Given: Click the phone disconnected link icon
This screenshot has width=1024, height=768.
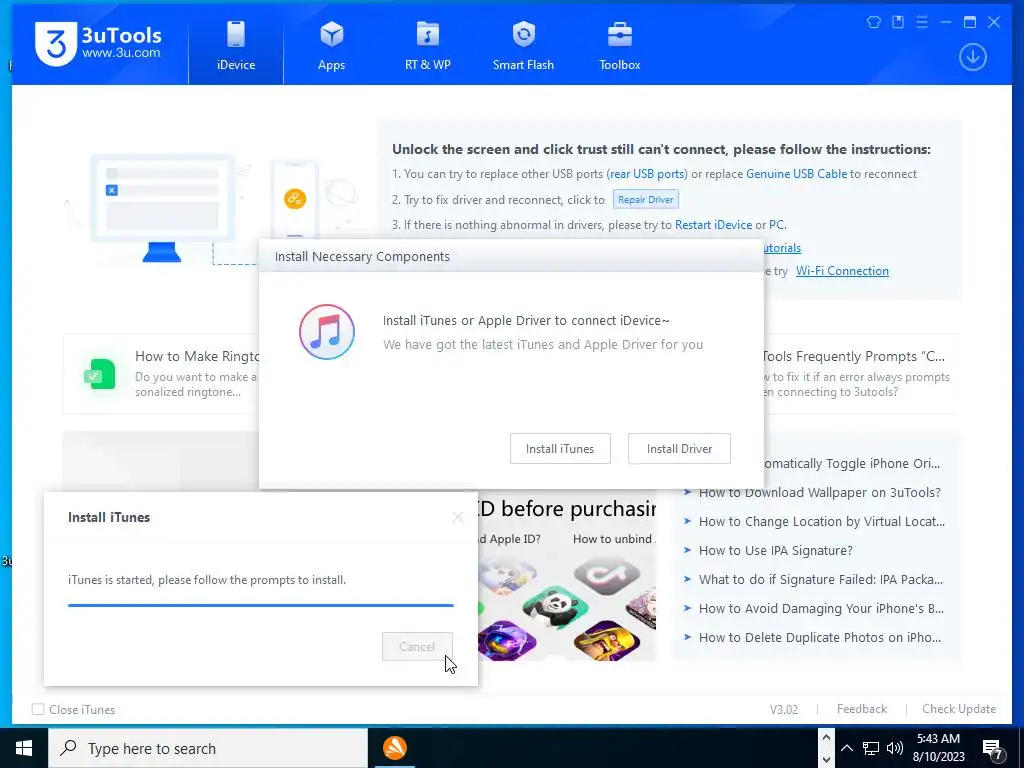Looking at the screenshot, I should click(x=295, y=199).
